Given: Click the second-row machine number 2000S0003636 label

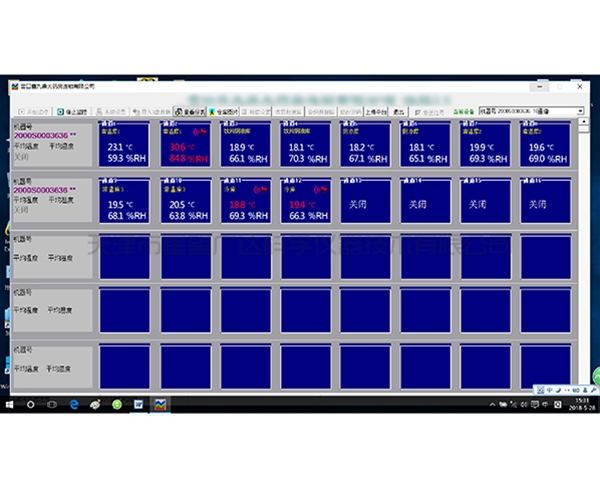Looking at the screenshot, I should tap(42, 189).
